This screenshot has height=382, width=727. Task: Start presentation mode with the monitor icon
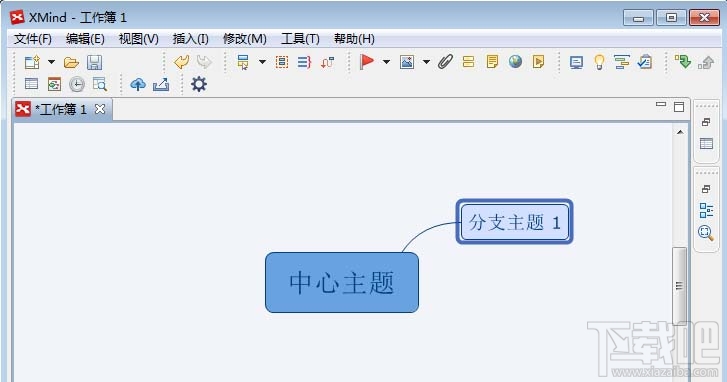(x=576, y=62)
